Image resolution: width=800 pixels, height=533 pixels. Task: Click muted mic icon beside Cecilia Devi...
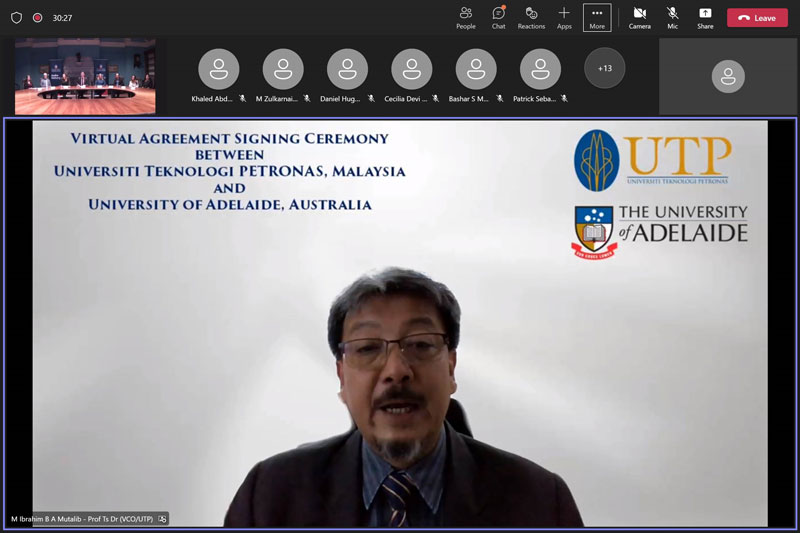click(x=435, y=98)
